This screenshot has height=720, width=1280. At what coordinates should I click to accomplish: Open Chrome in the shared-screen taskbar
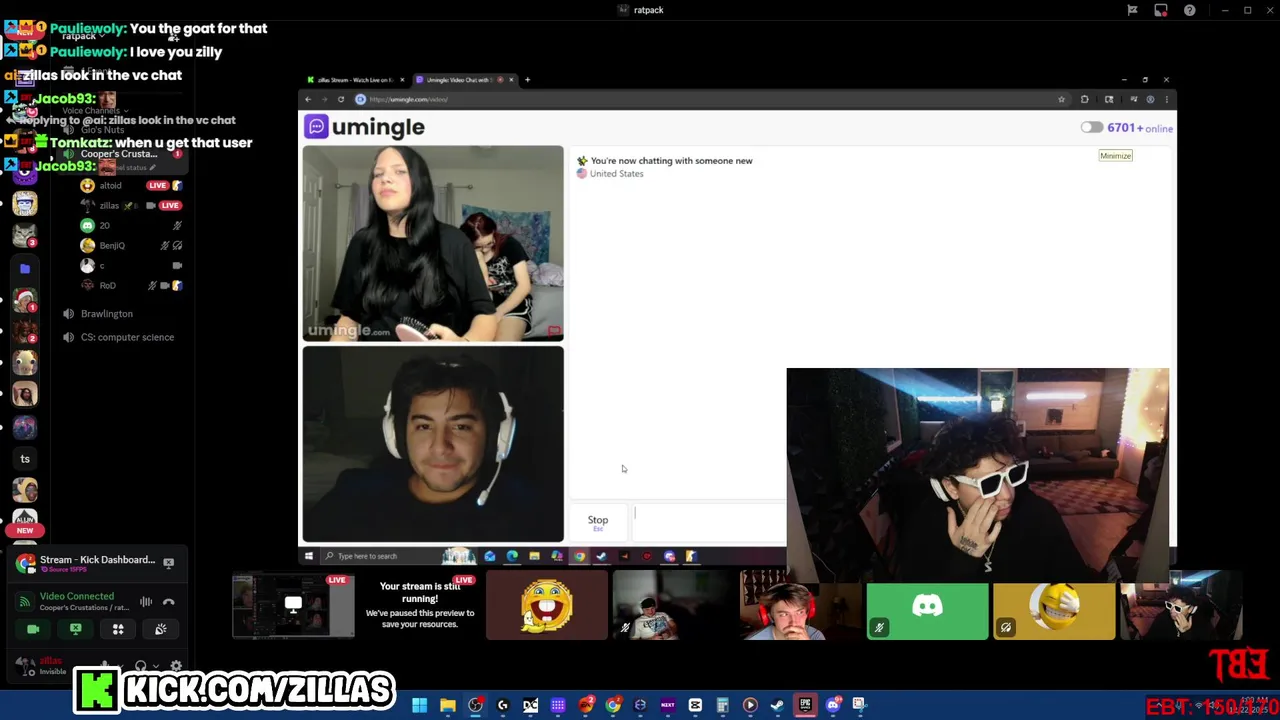coord(579,556)
